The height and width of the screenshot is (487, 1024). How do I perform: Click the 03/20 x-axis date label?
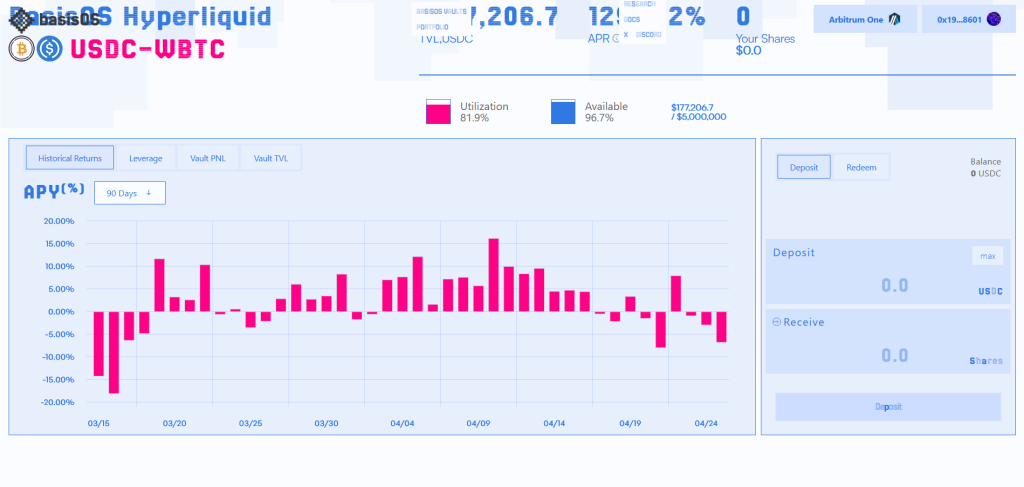click(174, 424)
